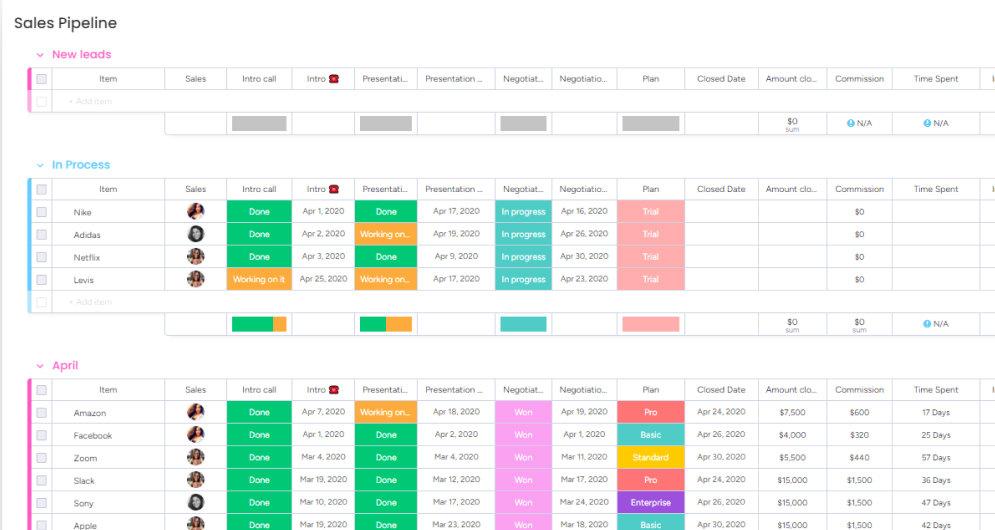
Task: Click the Closed Date column header in April
Action: pos(721,390)
